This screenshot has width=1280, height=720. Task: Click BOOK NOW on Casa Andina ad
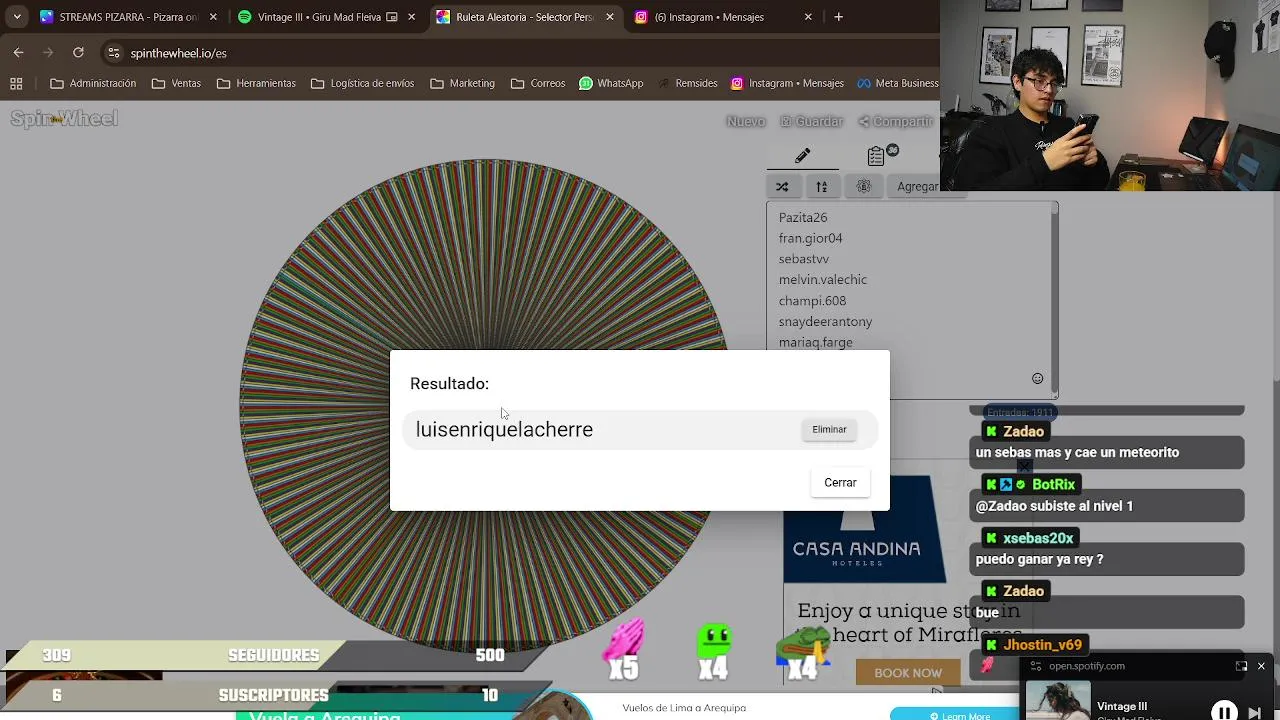[x=908, y=673]
